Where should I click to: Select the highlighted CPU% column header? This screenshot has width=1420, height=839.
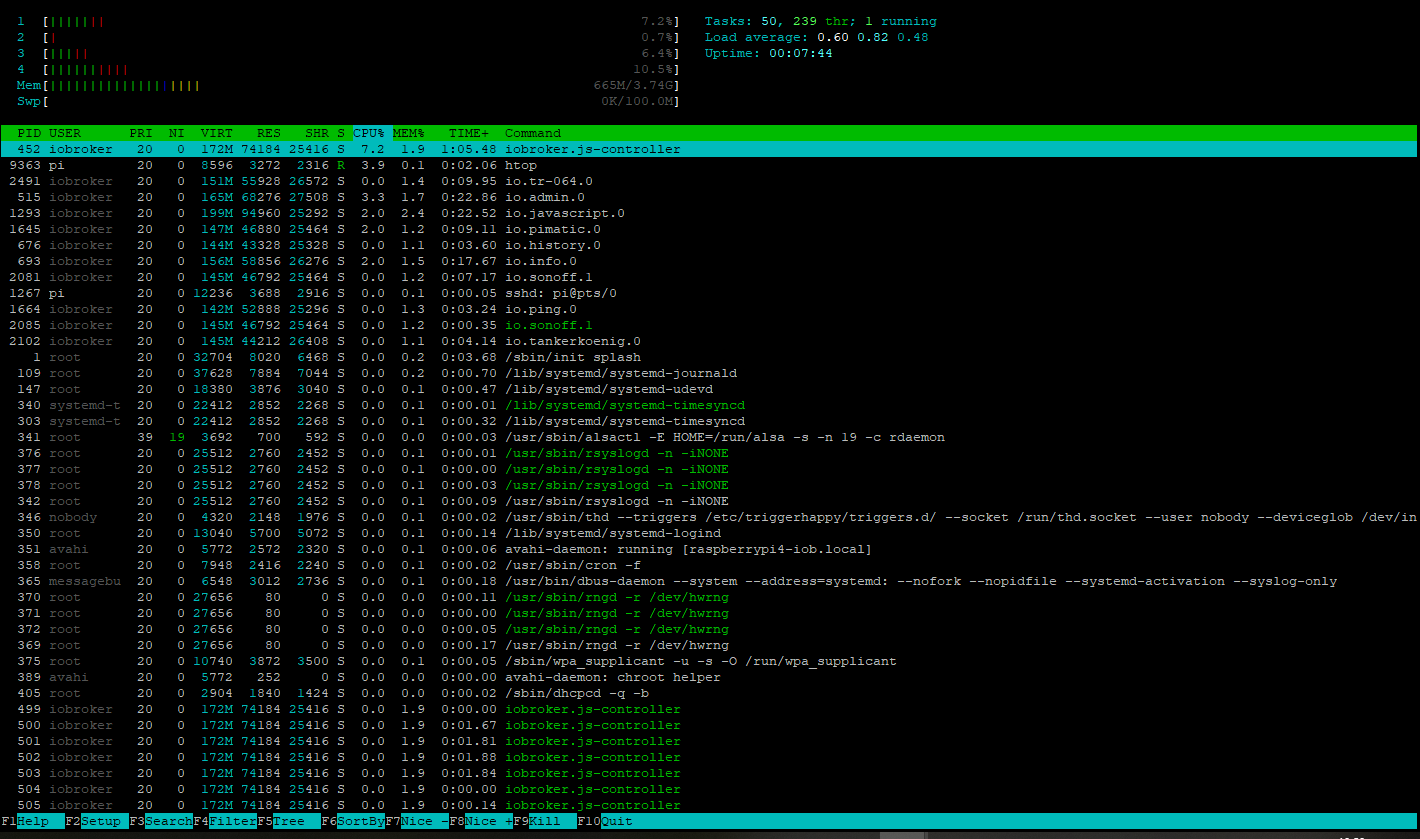tap(369, 133)
